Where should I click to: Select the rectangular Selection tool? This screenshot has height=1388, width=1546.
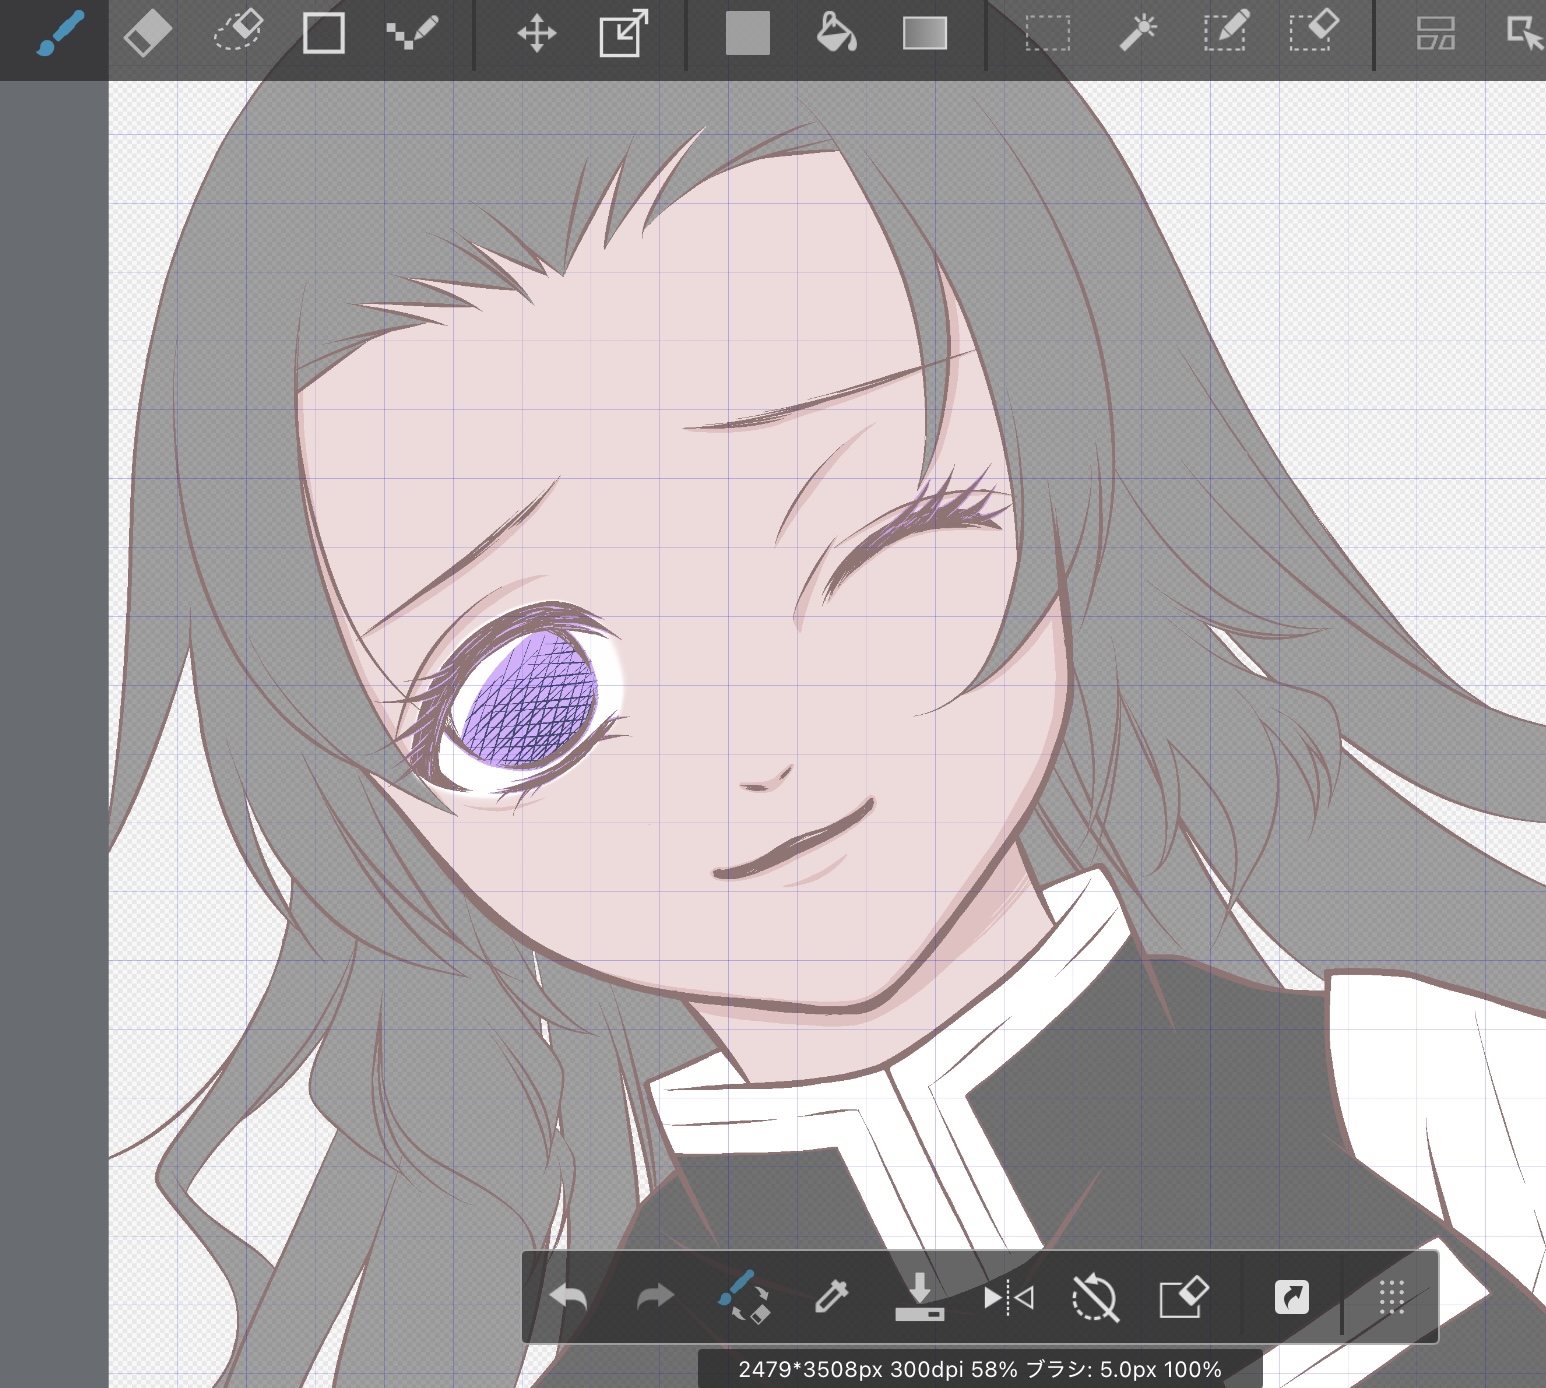coord(1048,33)
